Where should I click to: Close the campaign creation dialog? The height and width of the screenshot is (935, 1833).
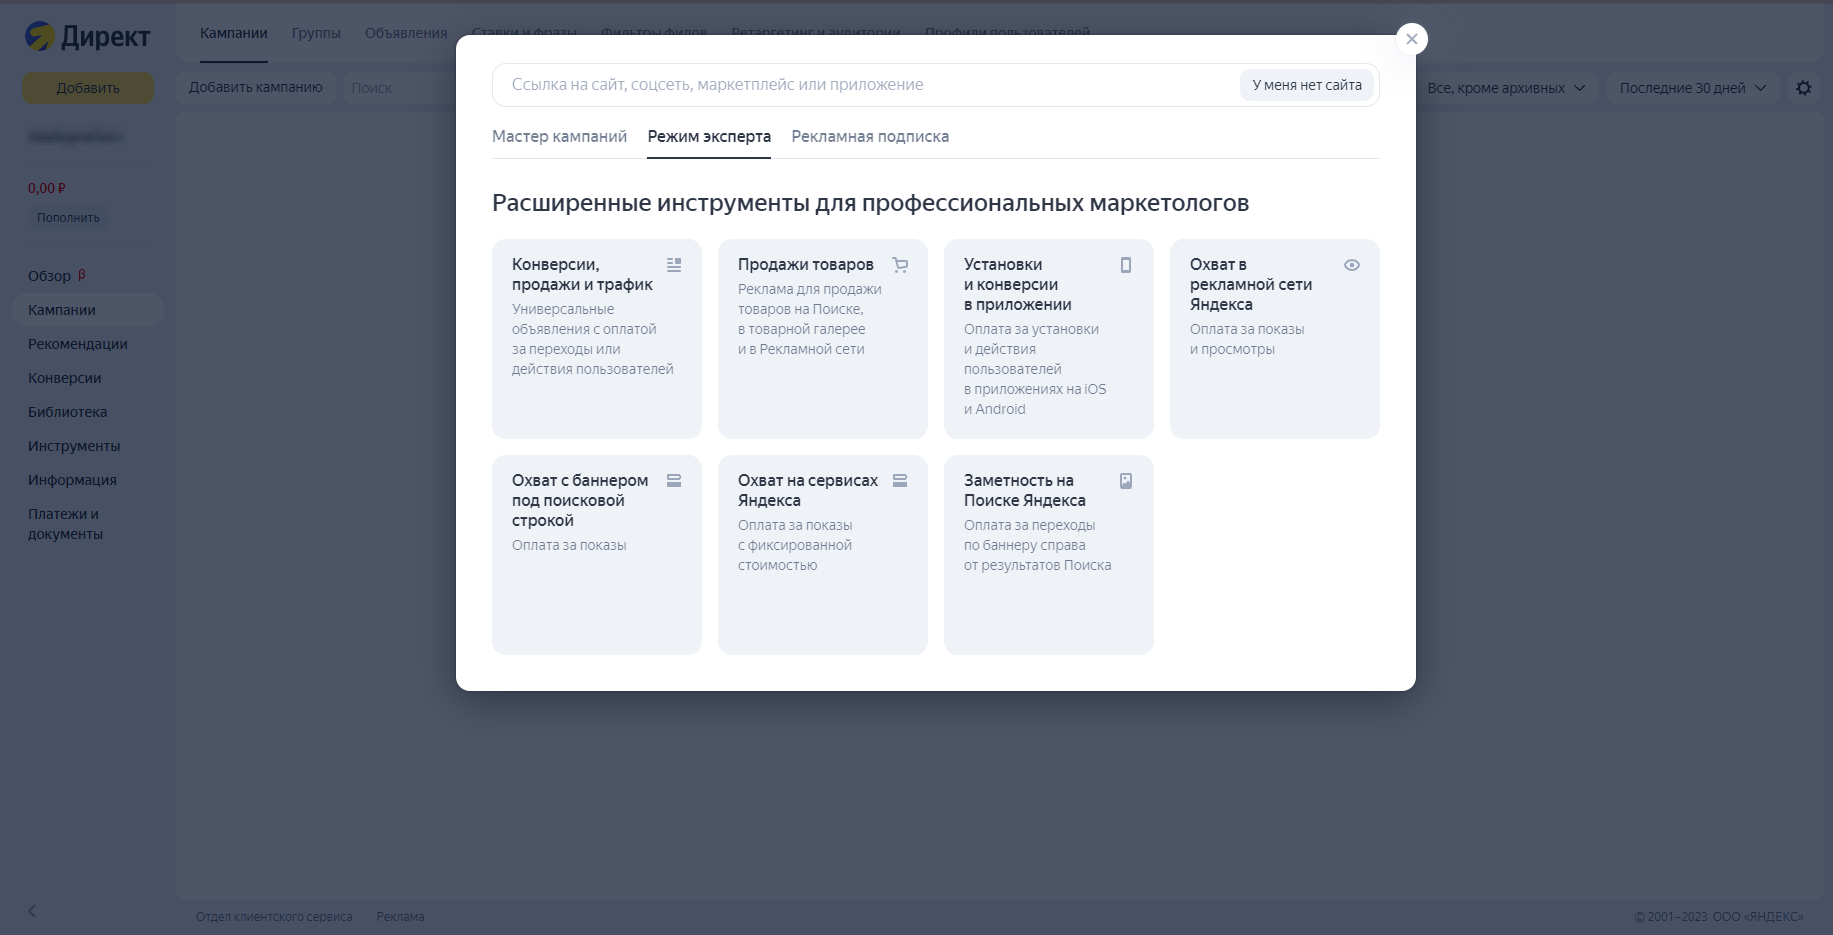pos(1412,39)
